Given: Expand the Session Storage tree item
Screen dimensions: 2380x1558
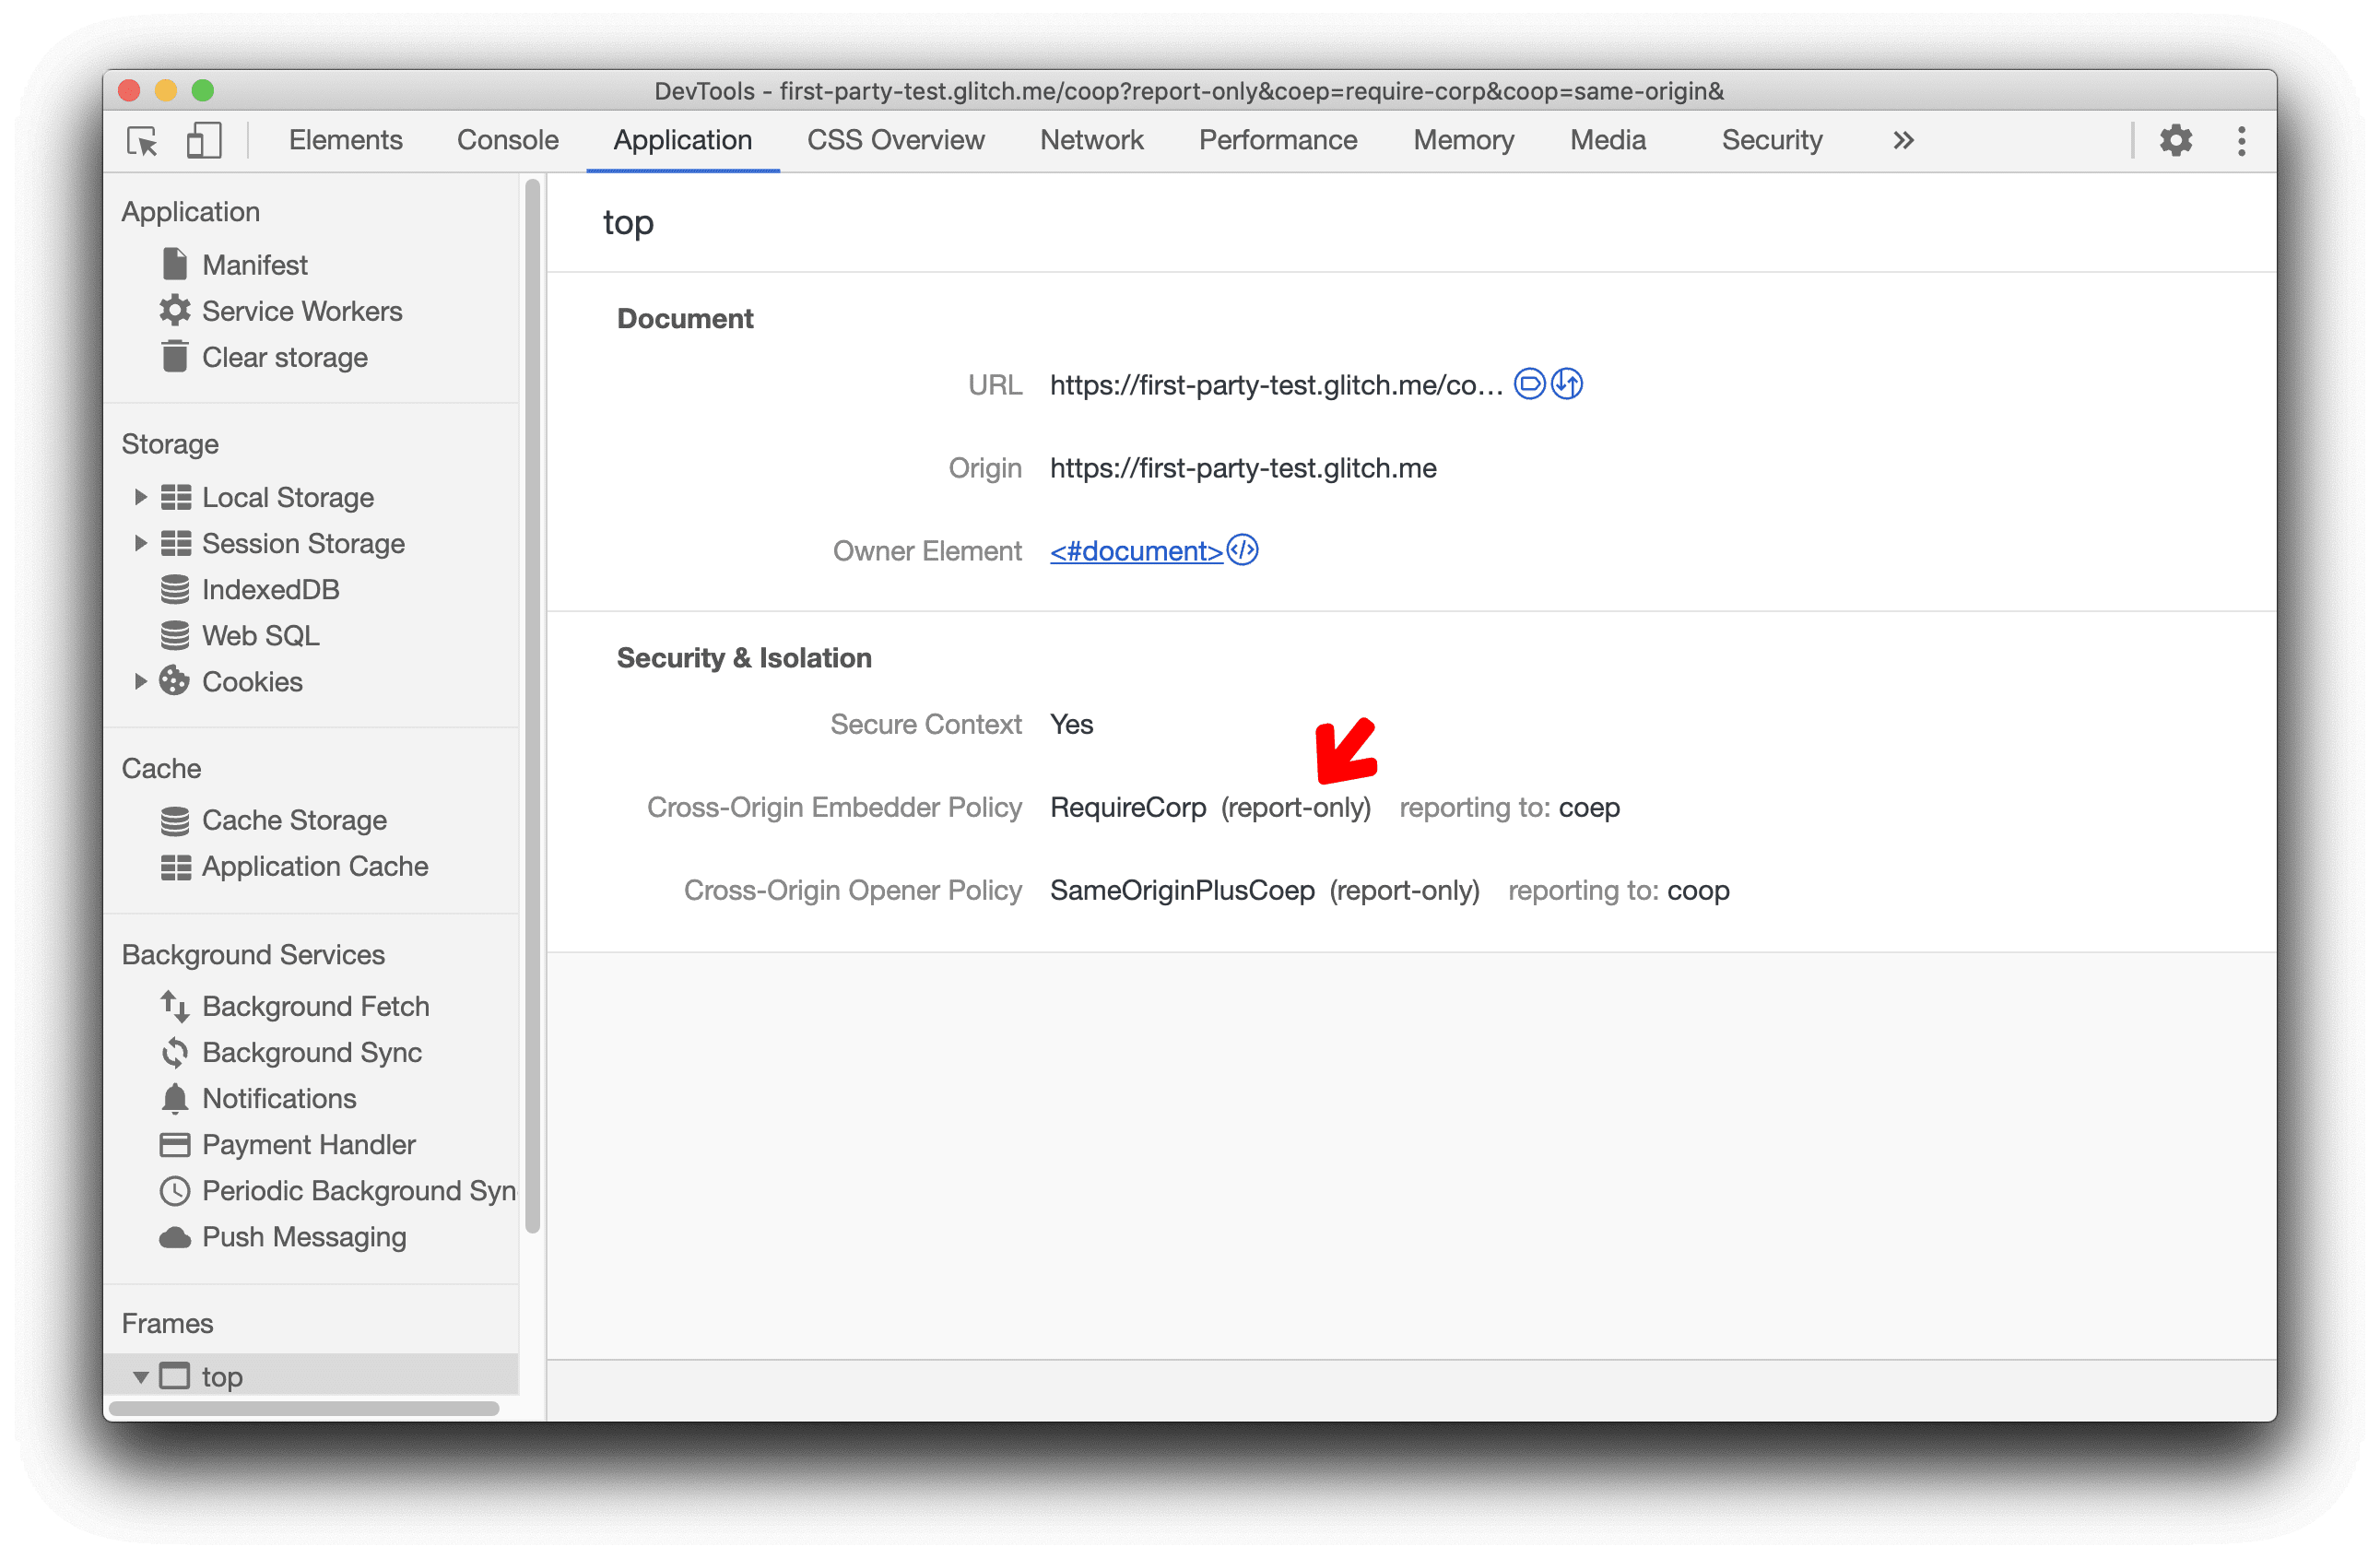Looking at the screenshot, I should [x=139, y=541].
